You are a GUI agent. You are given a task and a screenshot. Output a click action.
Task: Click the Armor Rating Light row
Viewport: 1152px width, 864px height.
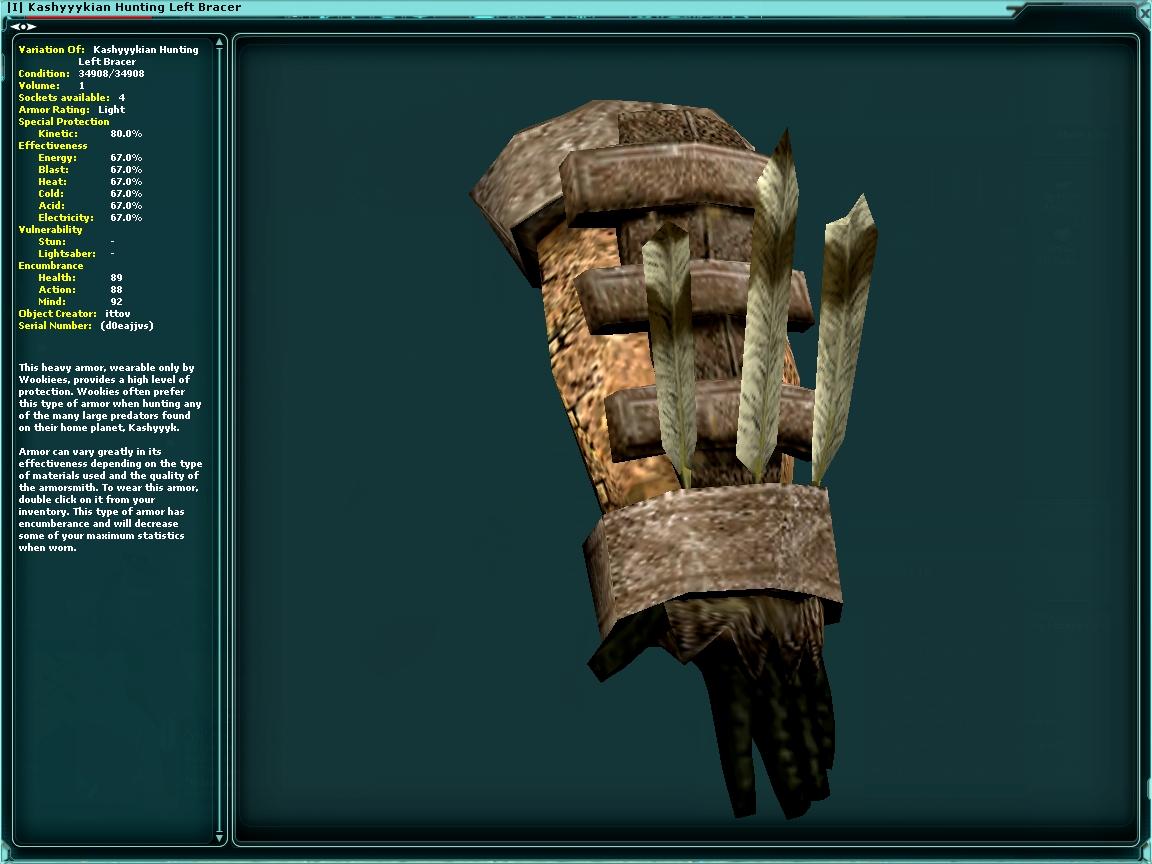pos(71,110)
